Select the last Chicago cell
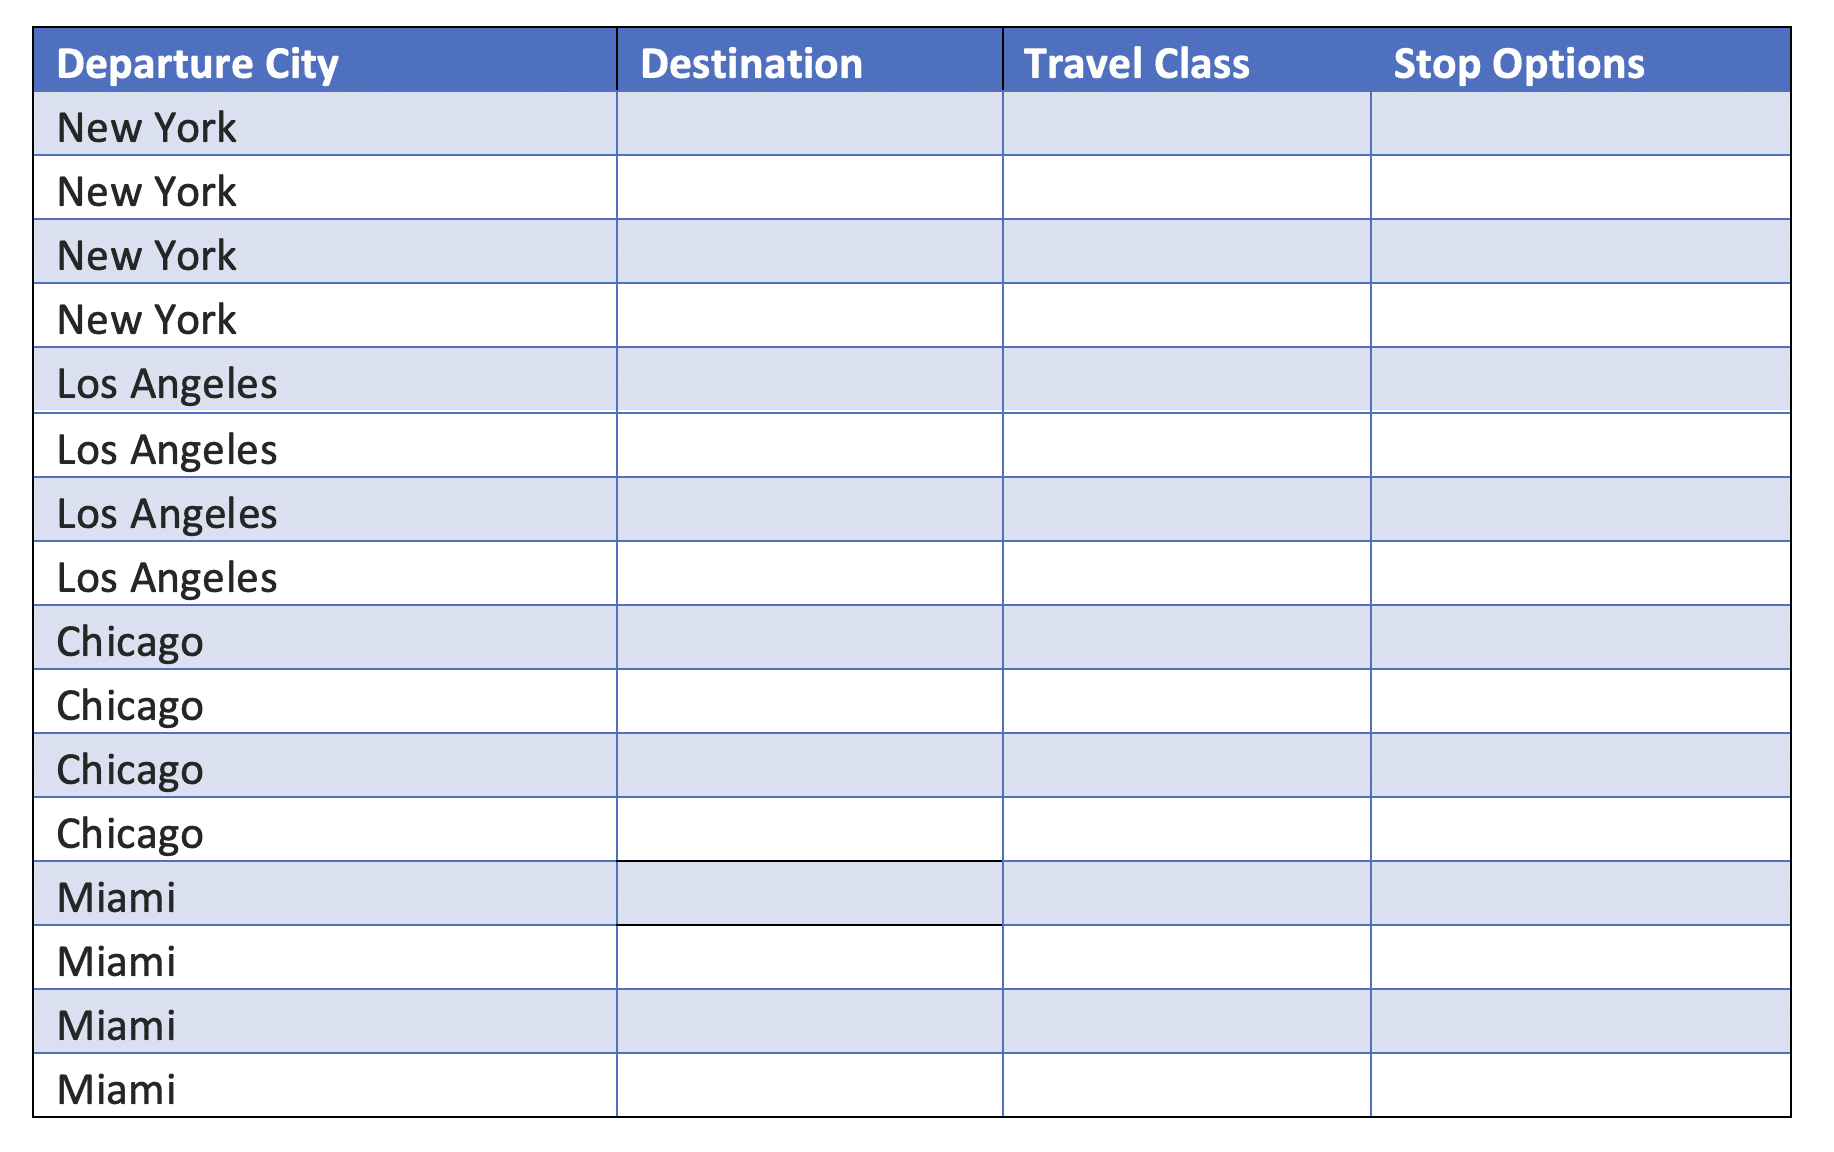Image resolution: width=1834 pixels, height=1152 pixels. pyautogui.click(x=130, y=834)
